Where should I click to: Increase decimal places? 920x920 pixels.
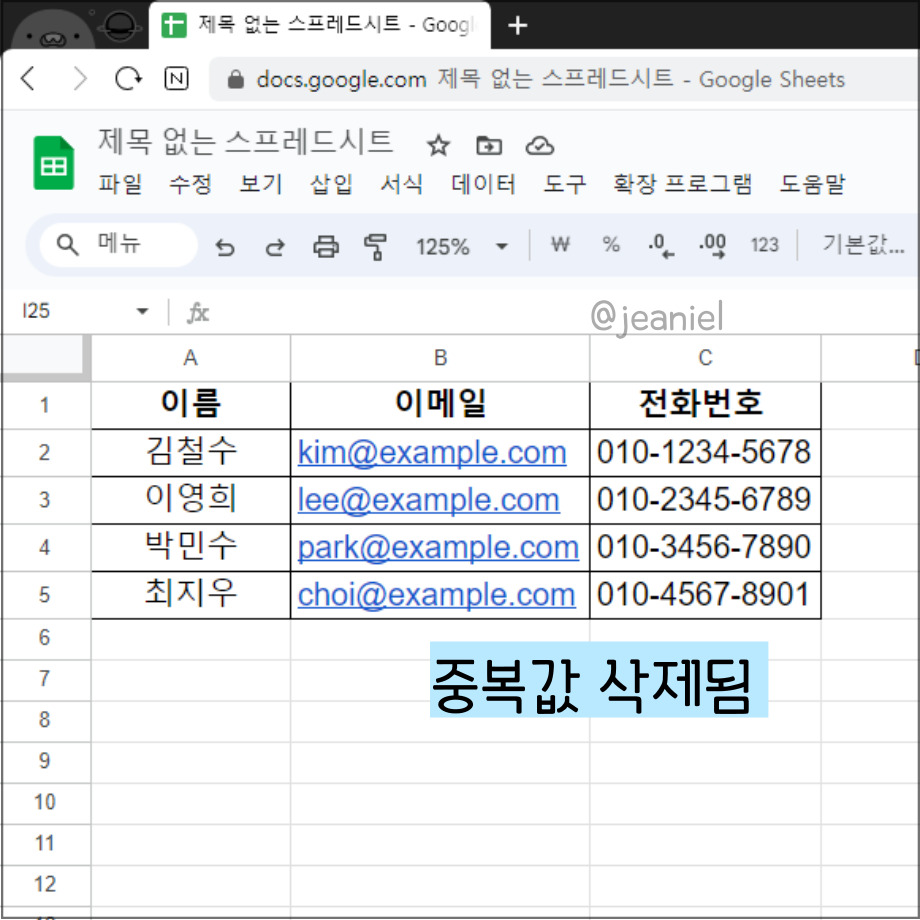(712, 245)
